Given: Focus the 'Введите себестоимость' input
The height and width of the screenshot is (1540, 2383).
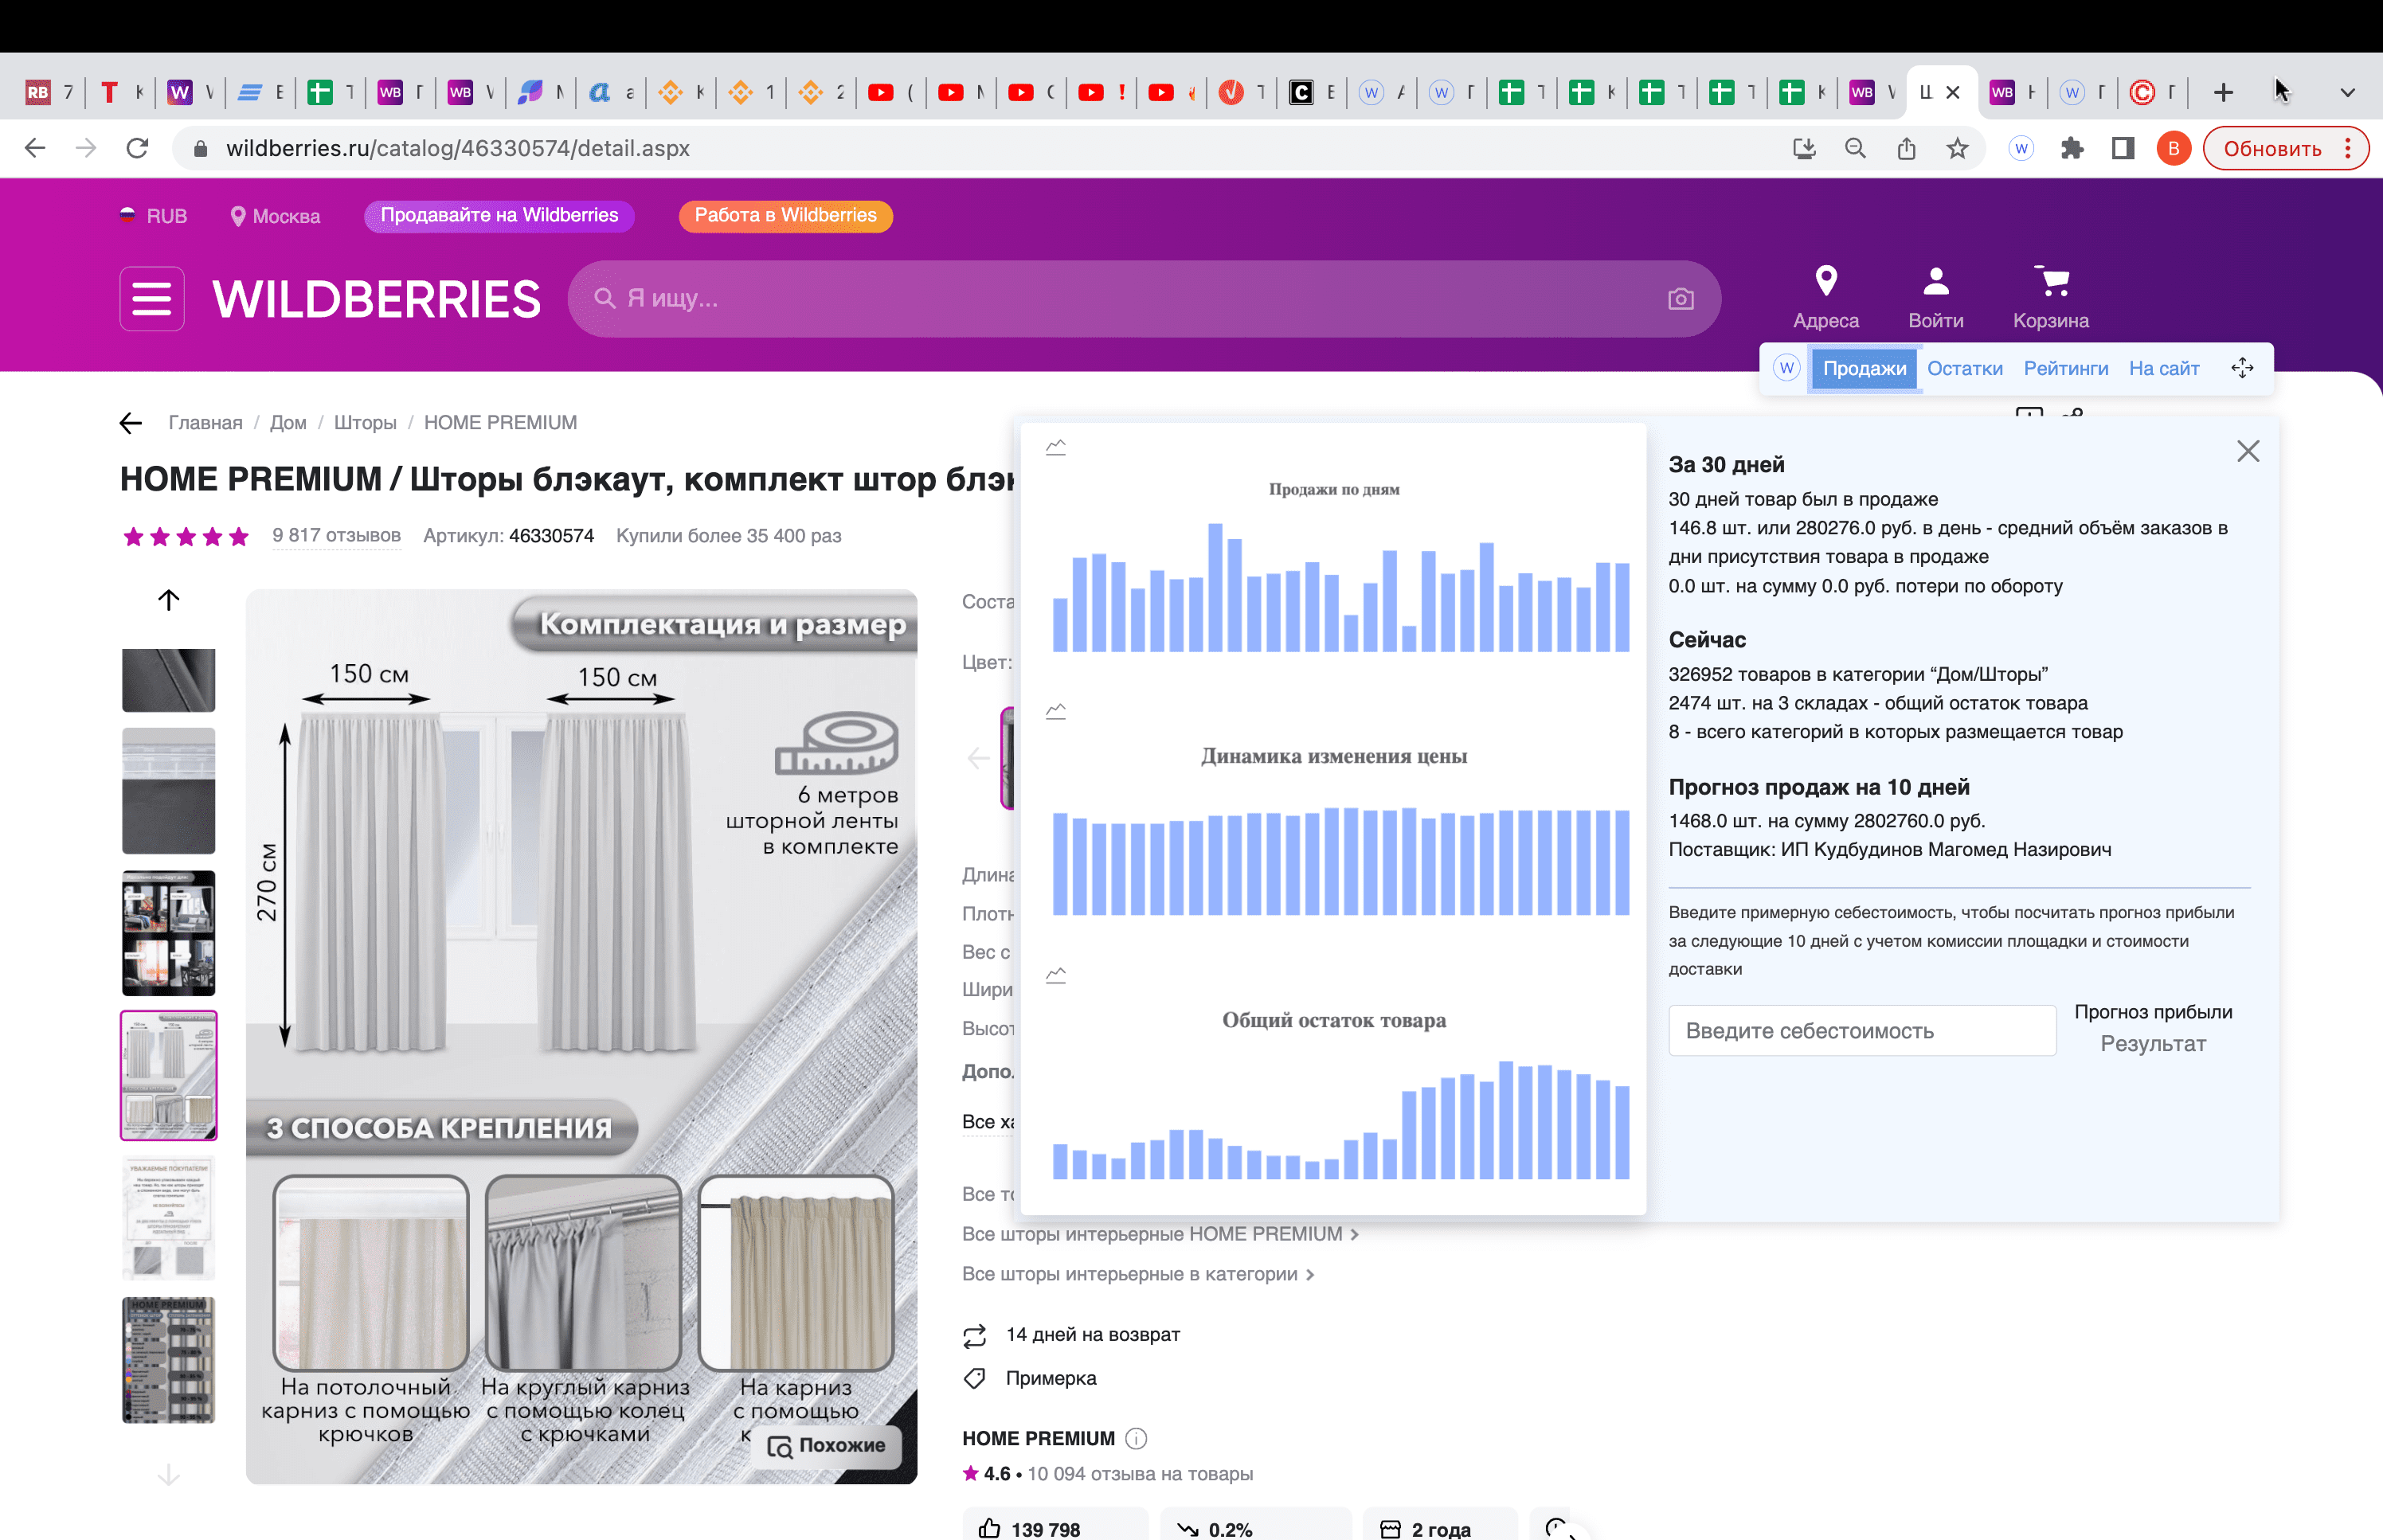Looking at the screenshot, I should 1861,1030.
